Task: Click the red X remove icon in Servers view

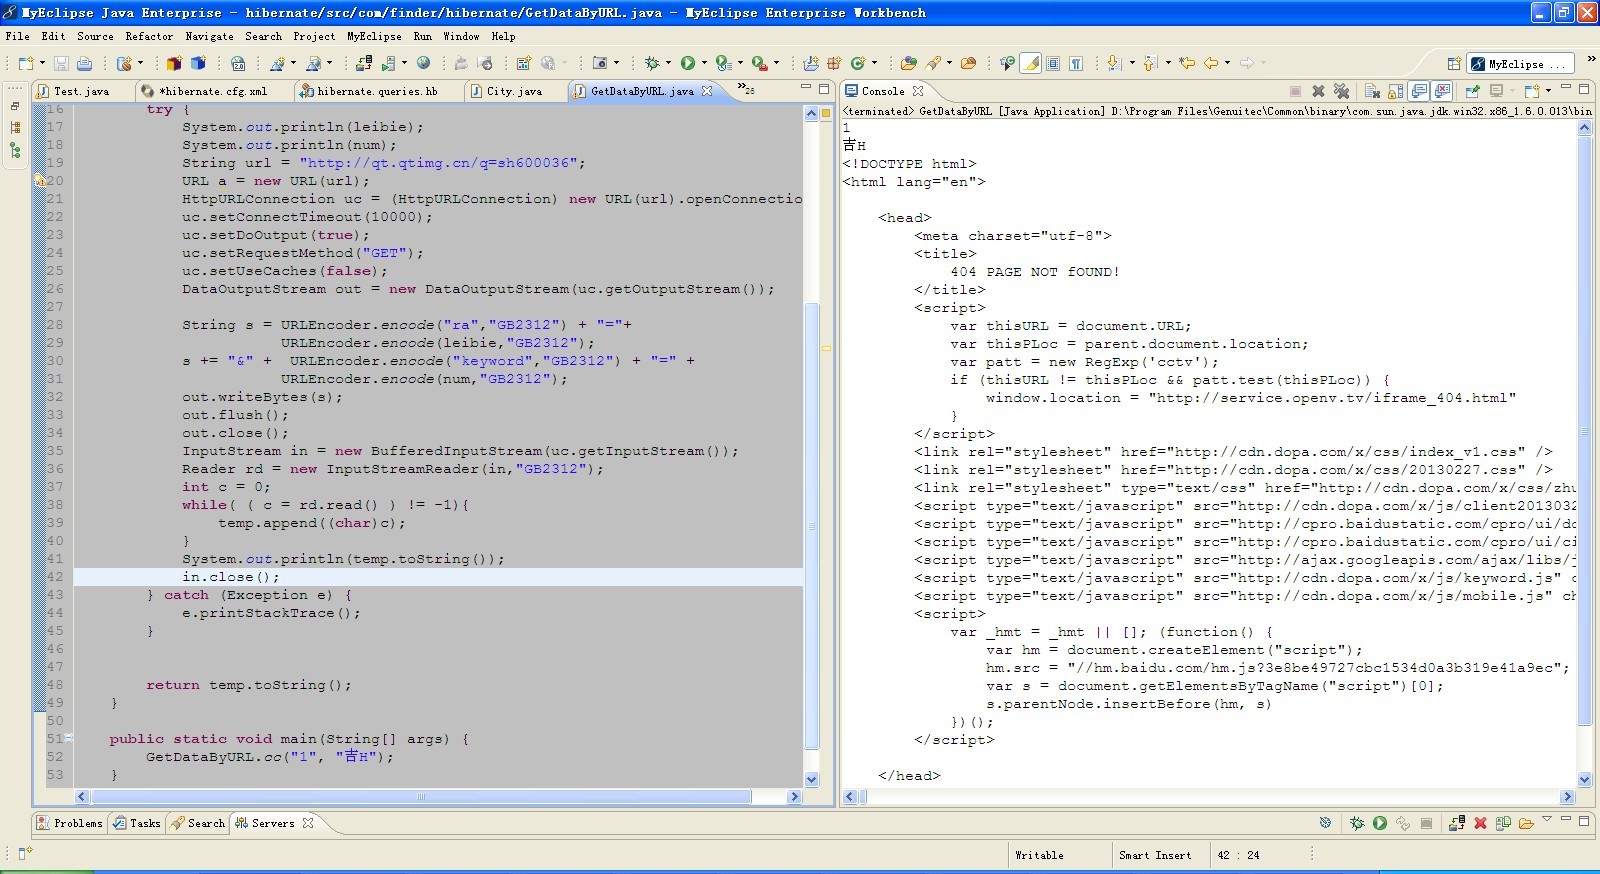Action: point(1481,823)
